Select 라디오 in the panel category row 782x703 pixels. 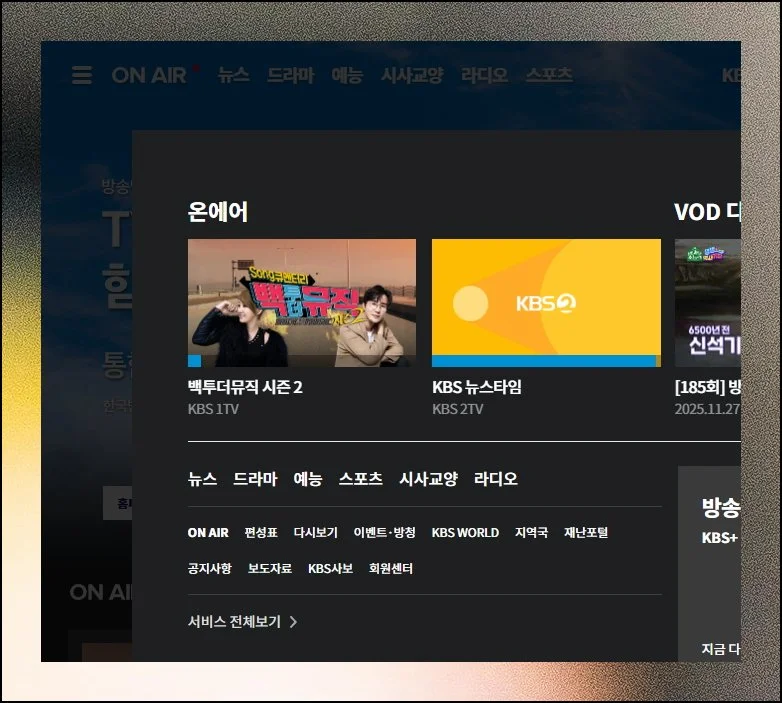(x=496, y=479)
